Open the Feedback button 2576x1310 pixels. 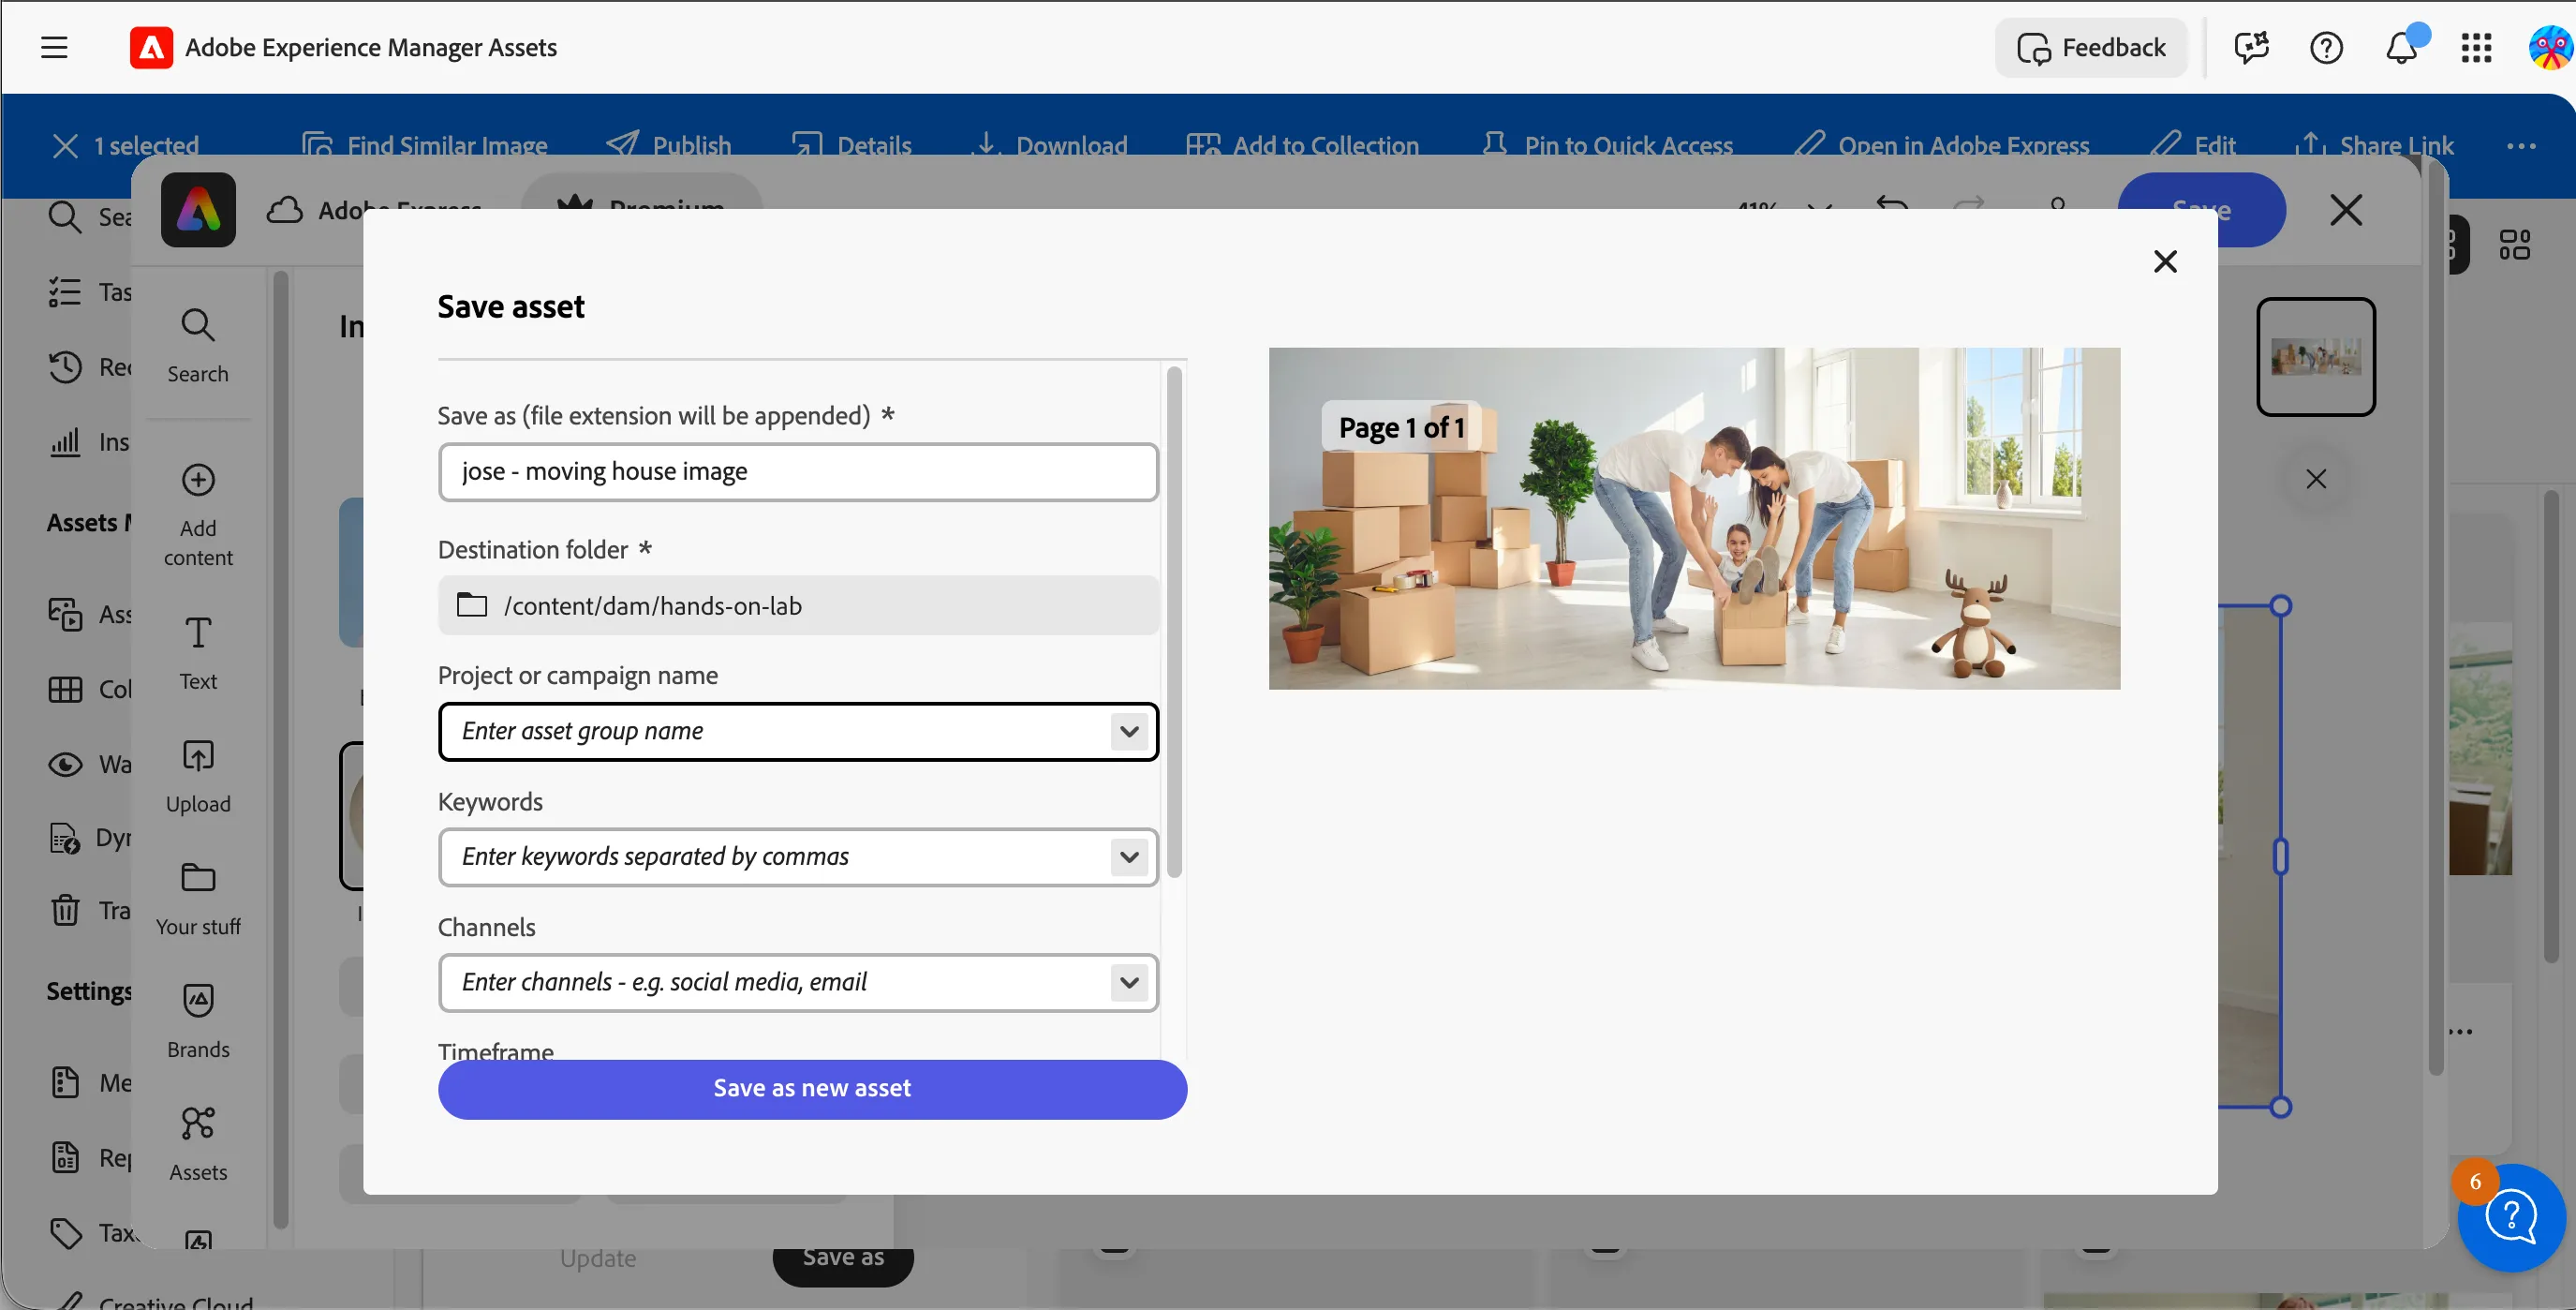point(2091,47)
